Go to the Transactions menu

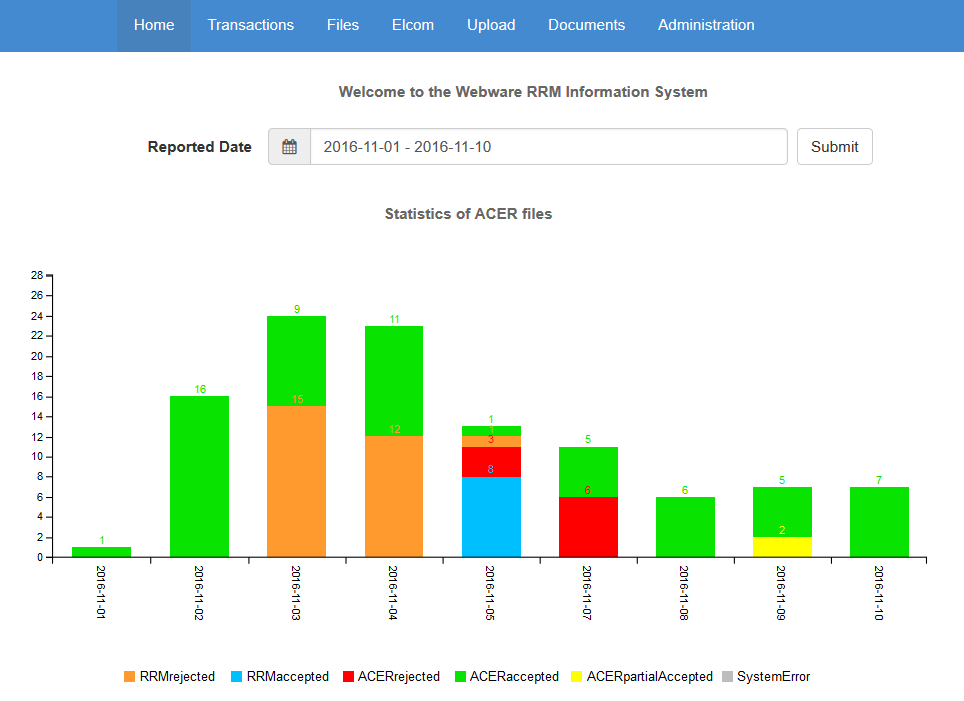[x=251, y=25]
